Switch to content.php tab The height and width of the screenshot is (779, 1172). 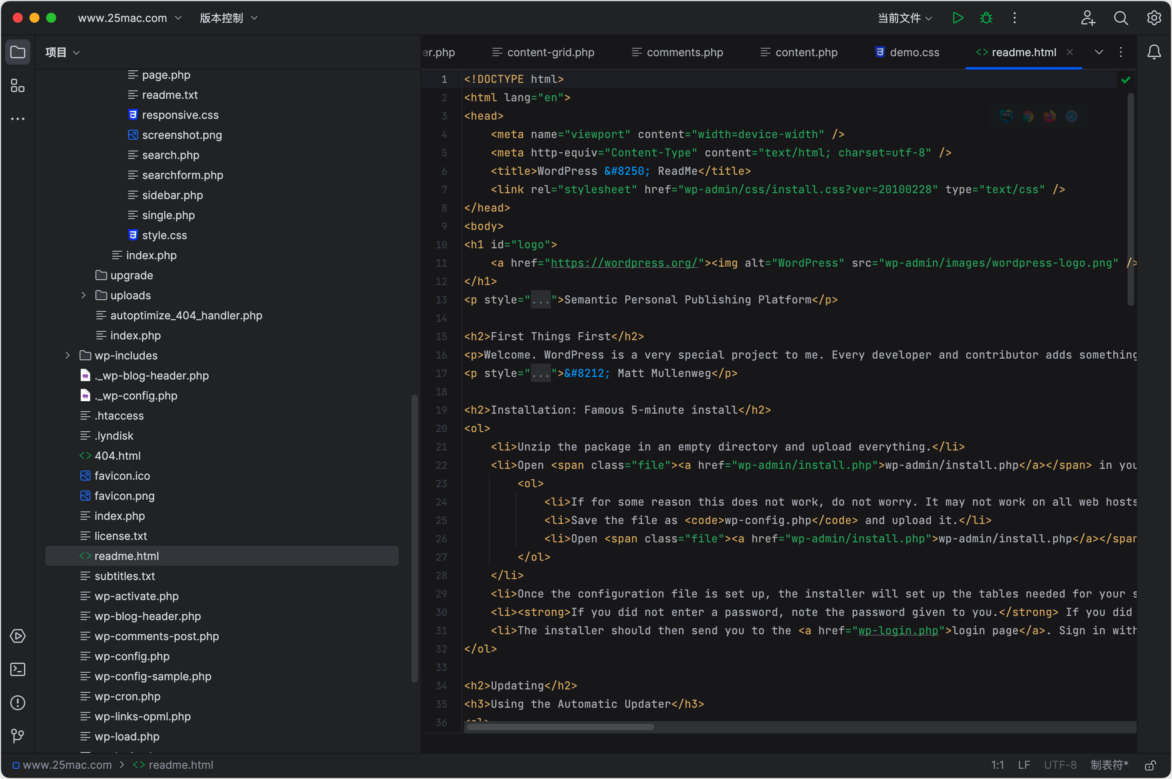pyautogui.click(x=798, y=52)
